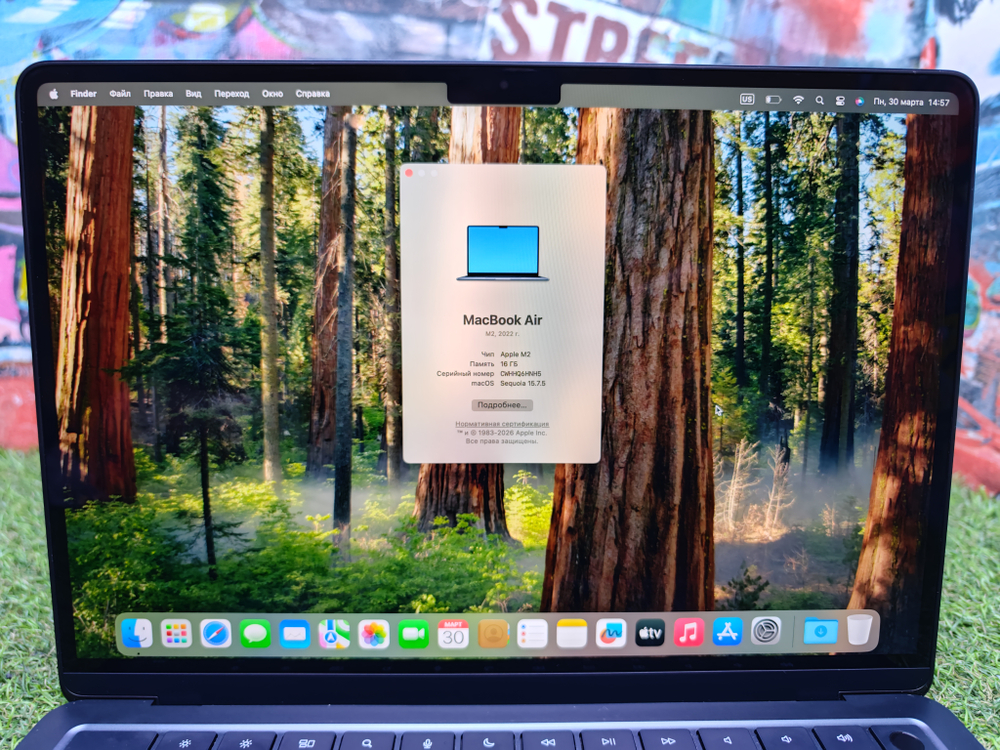Open the Файл menu
Viewport: 1000px width, 750px height.
pos(118,93)
